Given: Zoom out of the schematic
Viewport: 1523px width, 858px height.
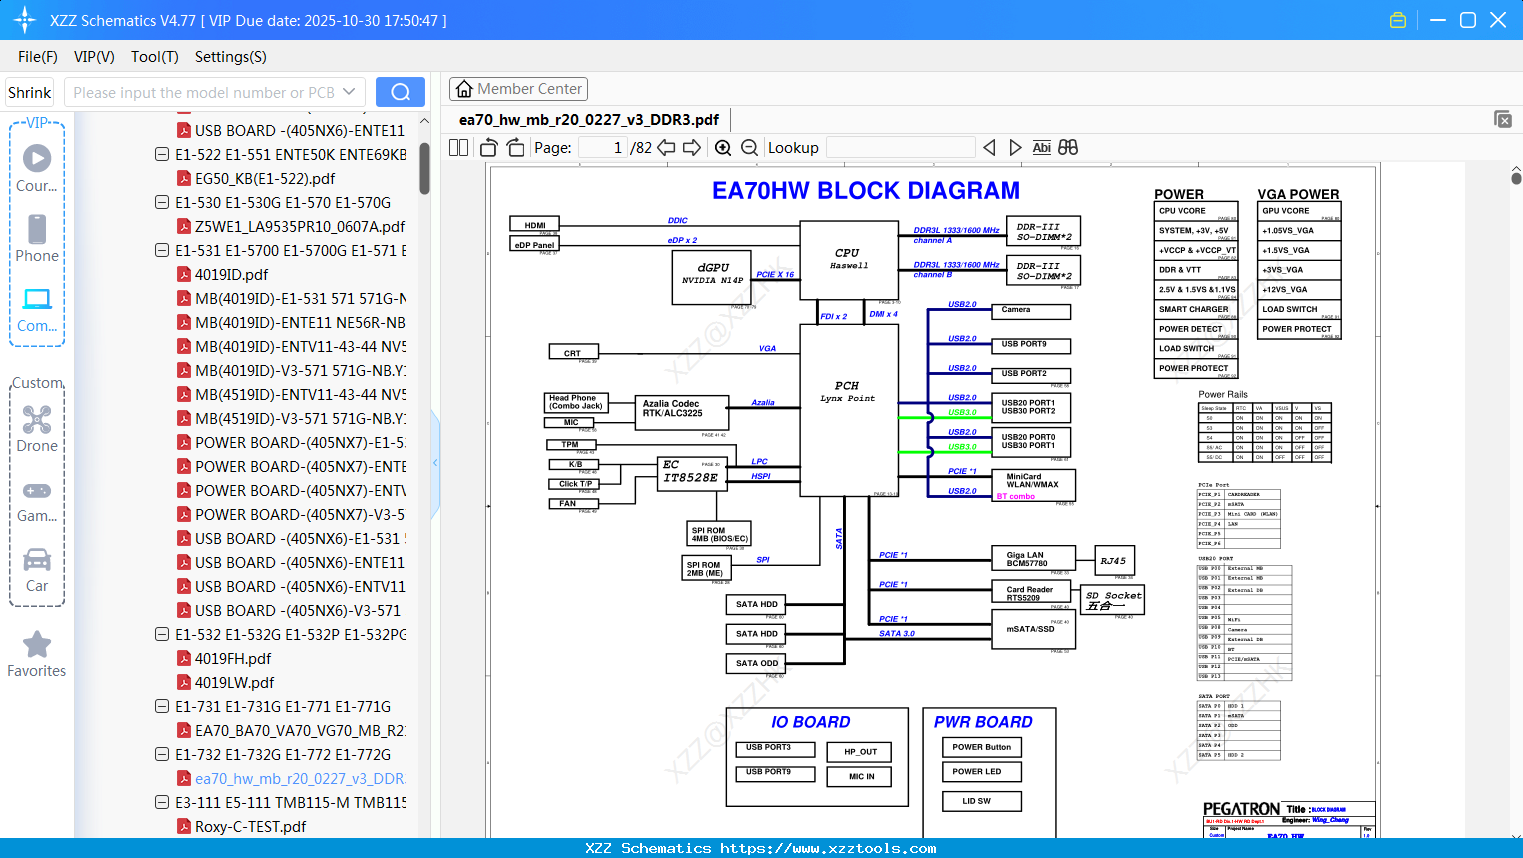Looking at the screenshot, I should tap(749, 147).
